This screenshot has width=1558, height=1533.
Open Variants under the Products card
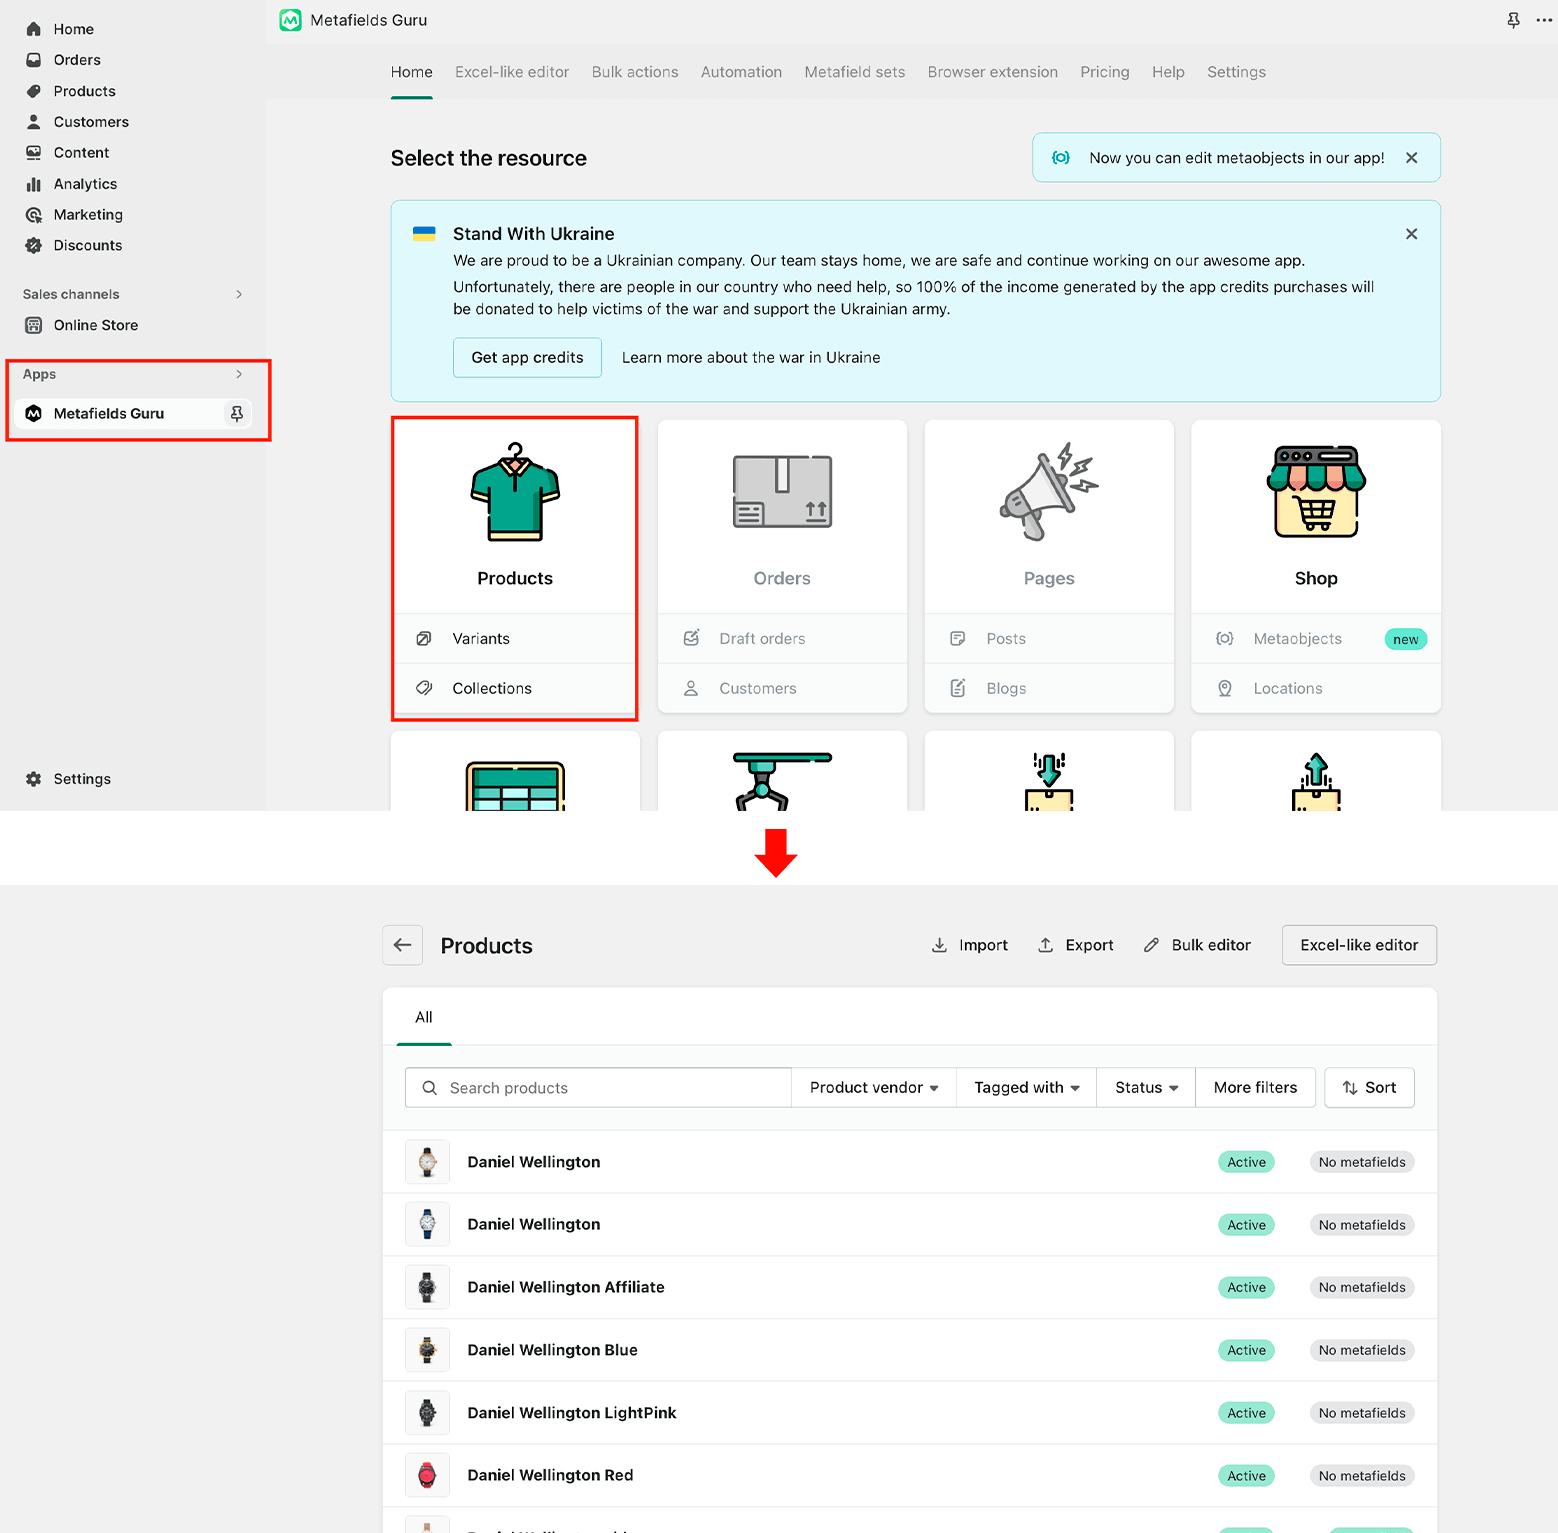(x=515, y=639)
